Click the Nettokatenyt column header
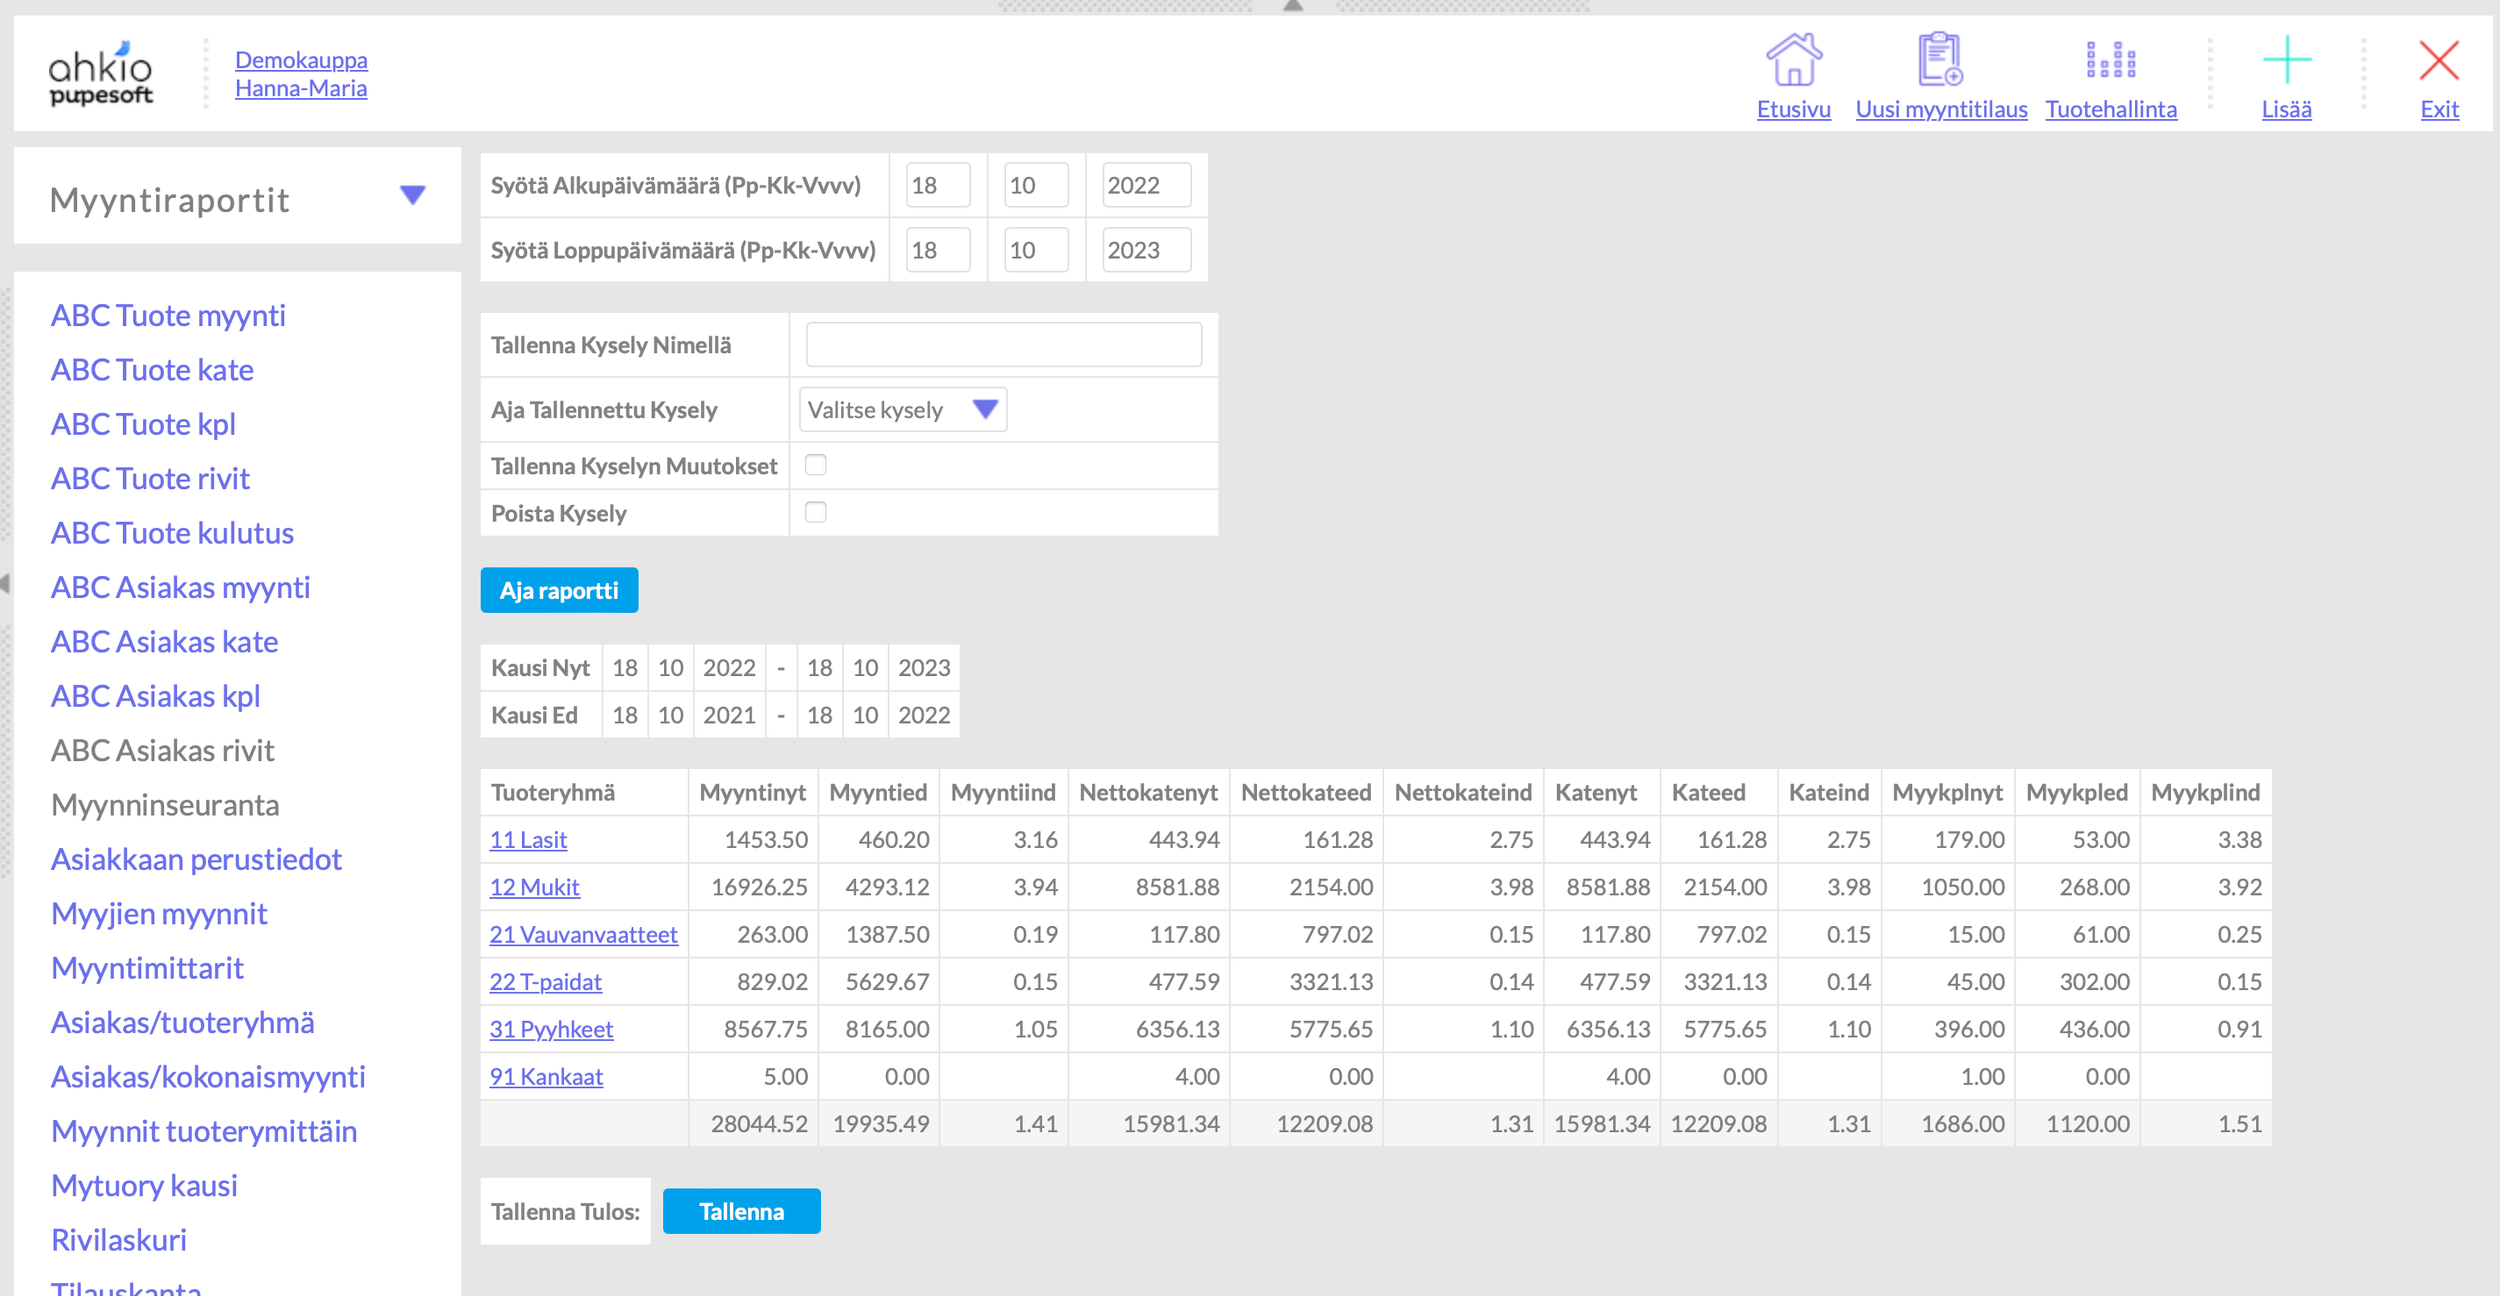This screenshot has height=1296, width=2500. [x=1148, y=793]
